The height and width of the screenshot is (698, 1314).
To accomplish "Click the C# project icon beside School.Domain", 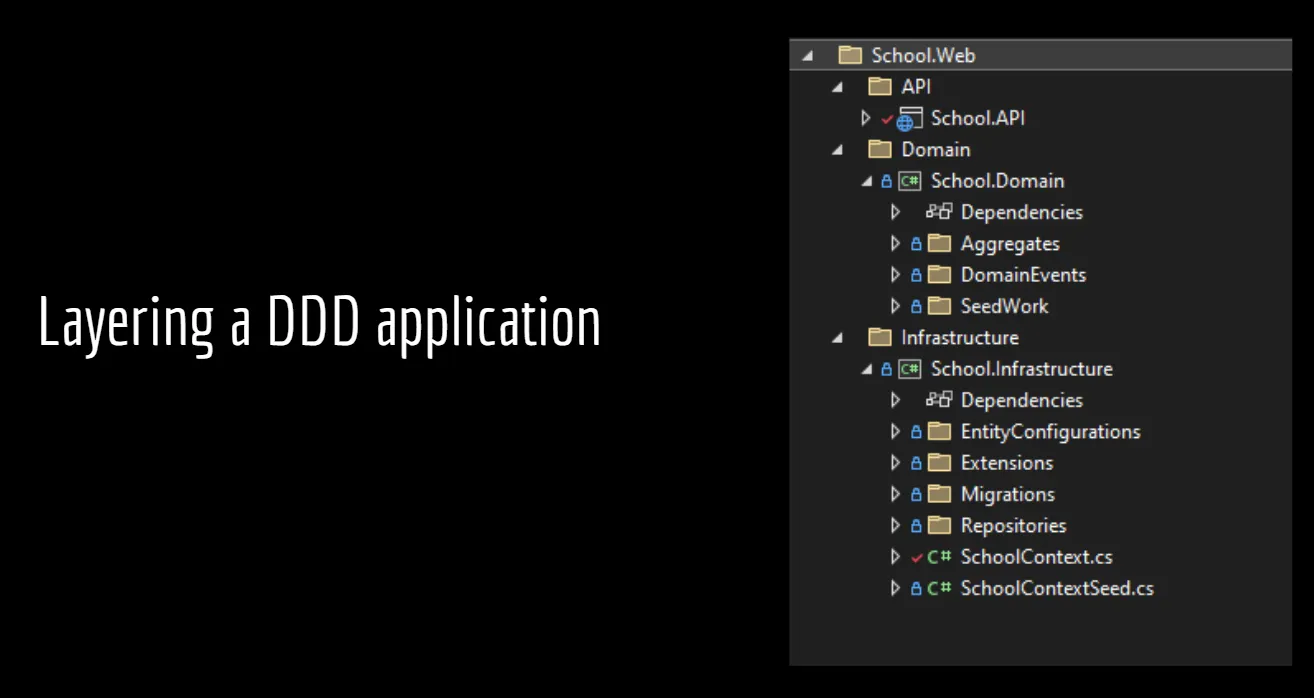I will [909, 181].
